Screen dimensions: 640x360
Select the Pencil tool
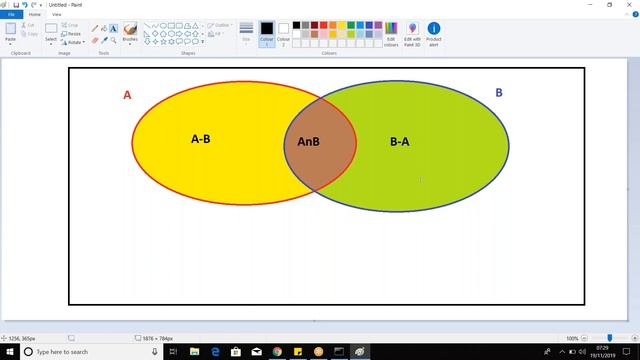coord(95,29)
